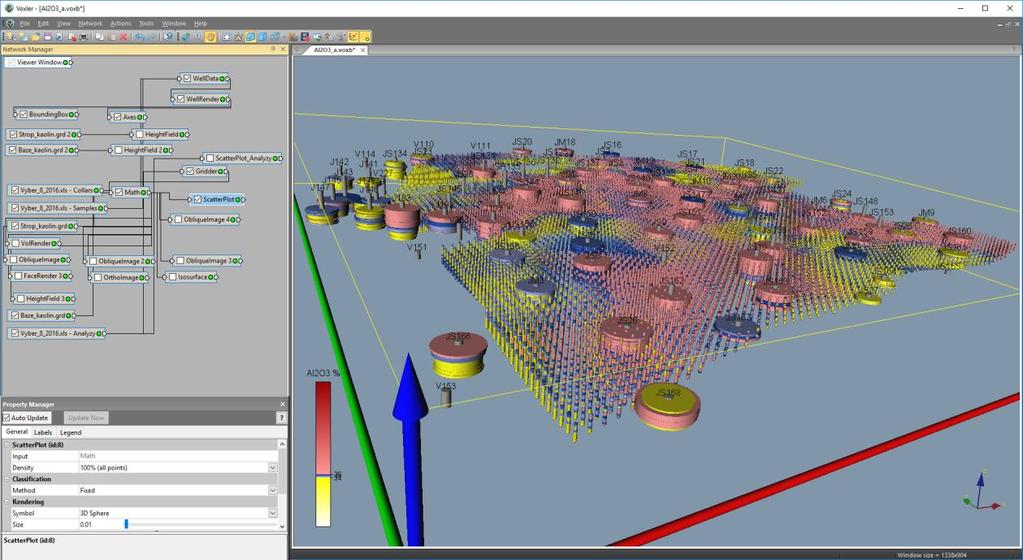Switch to the Labels tab
Screen dimensions: 1023x560
tap(42, 432)
